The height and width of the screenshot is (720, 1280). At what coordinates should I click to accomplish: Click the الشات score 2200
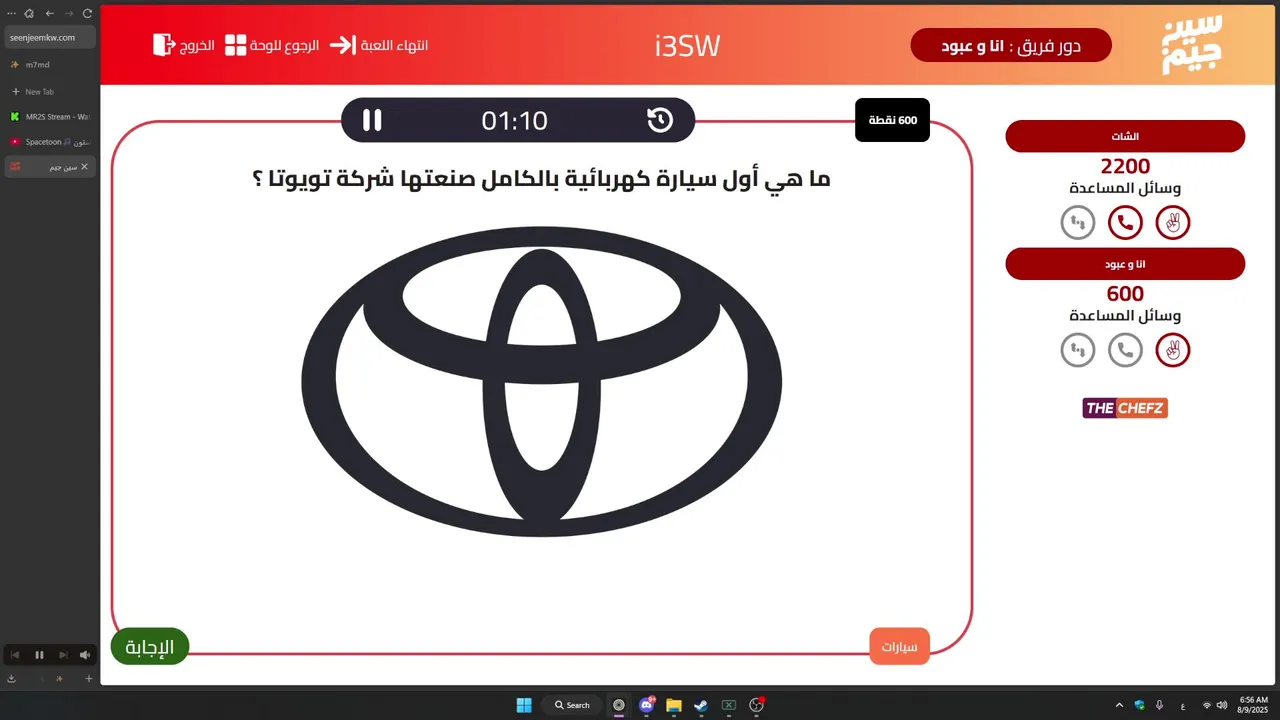click(1125, 166)
